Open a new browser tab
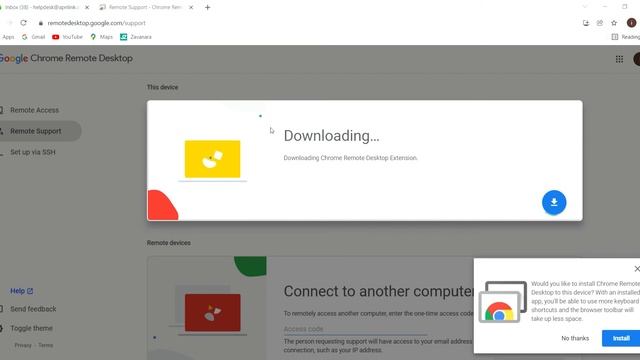Image resolution: width=640 pixels, height=360 pixels. (207, 7)
